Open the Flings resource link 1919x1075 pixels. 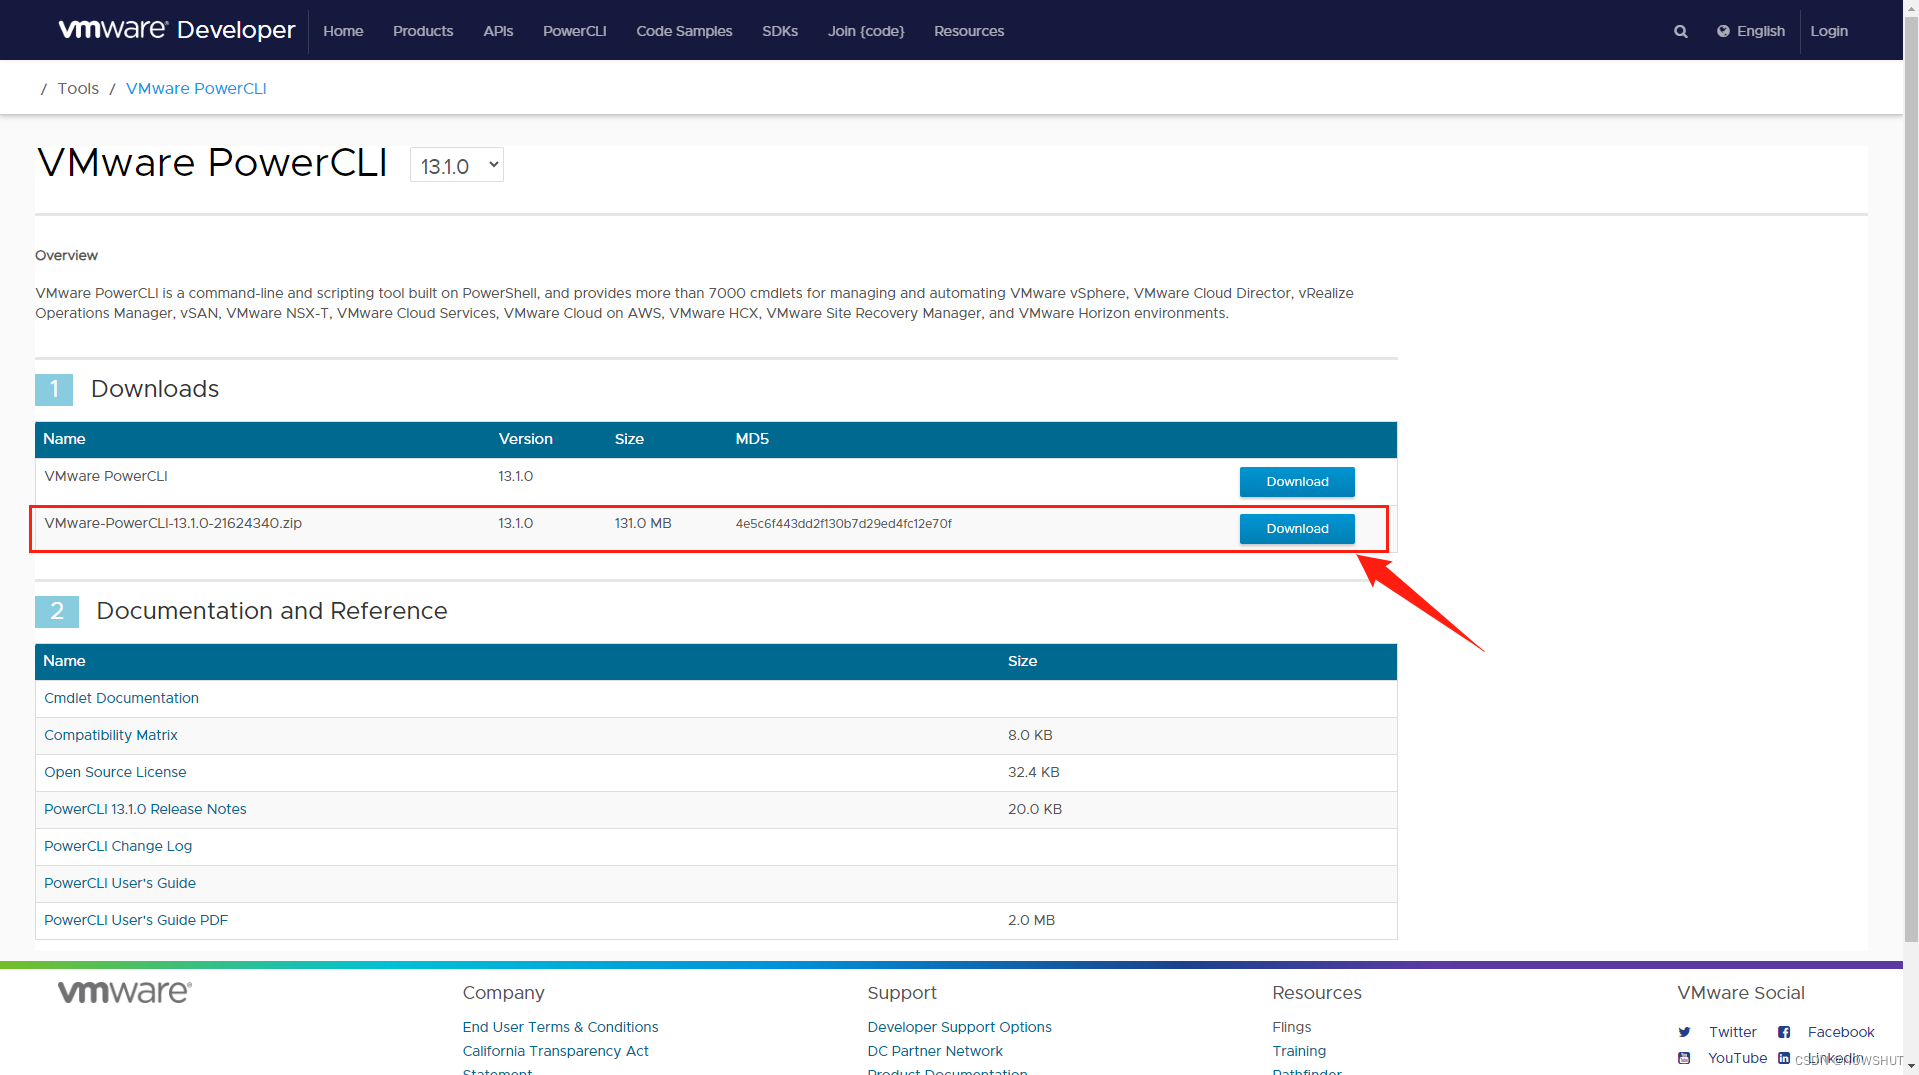click(x=1291, y=1027)
